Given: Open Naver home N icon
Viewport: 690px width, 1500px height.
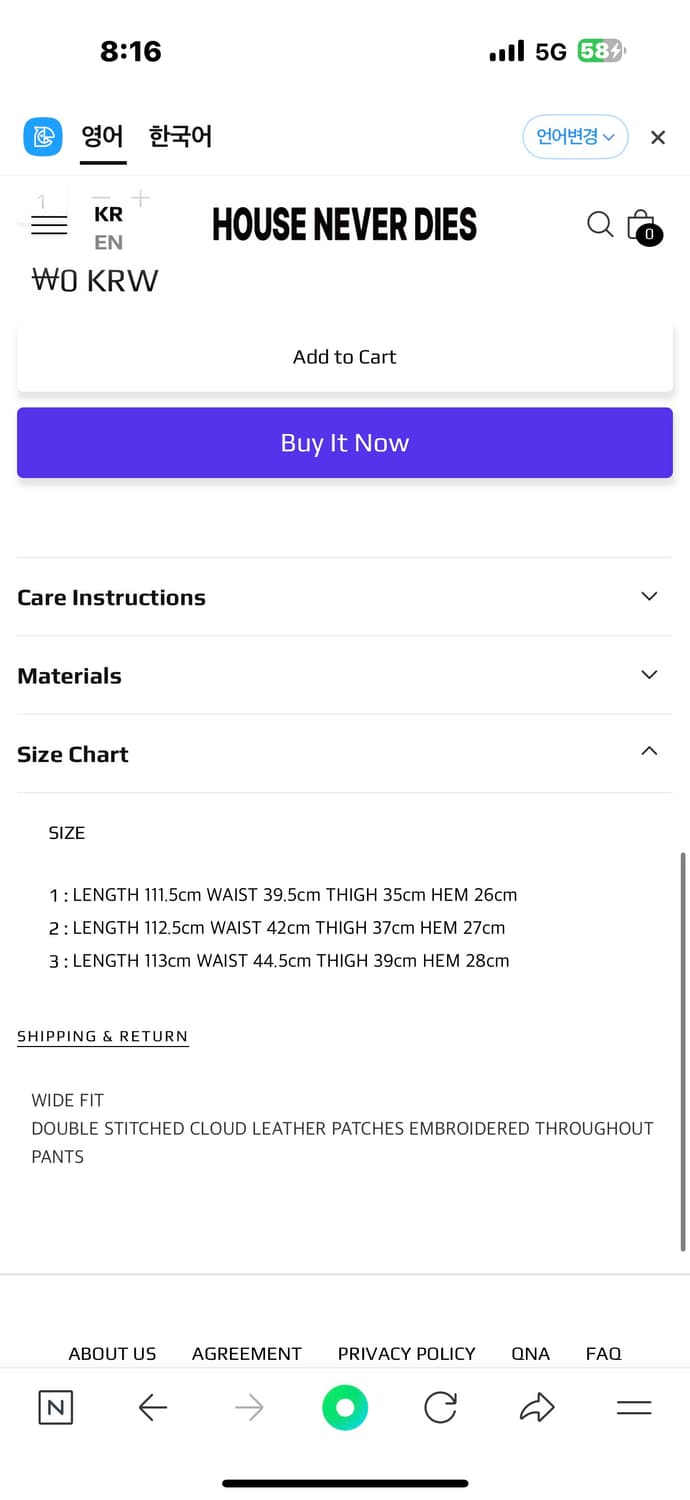Looking at the screenshot, I should [56, 1408].
